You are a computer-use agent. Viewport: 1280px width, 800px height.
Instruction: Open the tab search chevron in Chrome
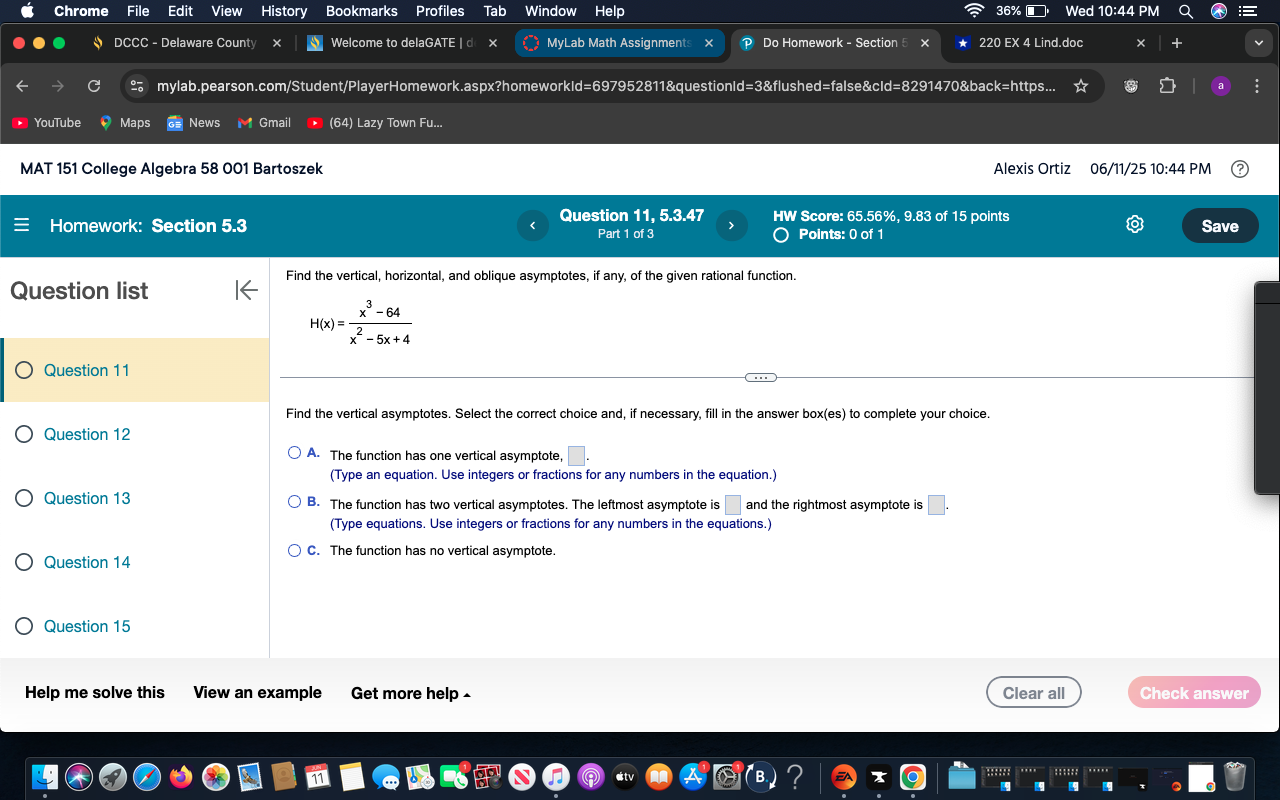(x=1258, y=43)
